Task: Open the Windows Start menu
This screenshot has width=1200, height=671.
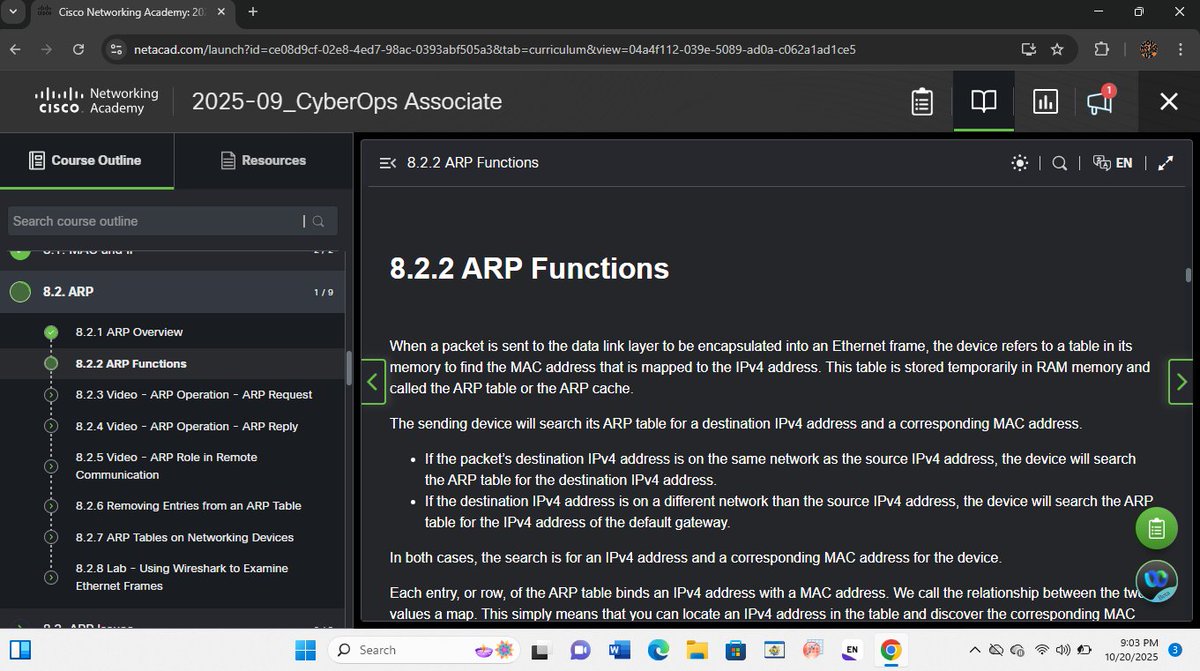Action: point(308,650)
